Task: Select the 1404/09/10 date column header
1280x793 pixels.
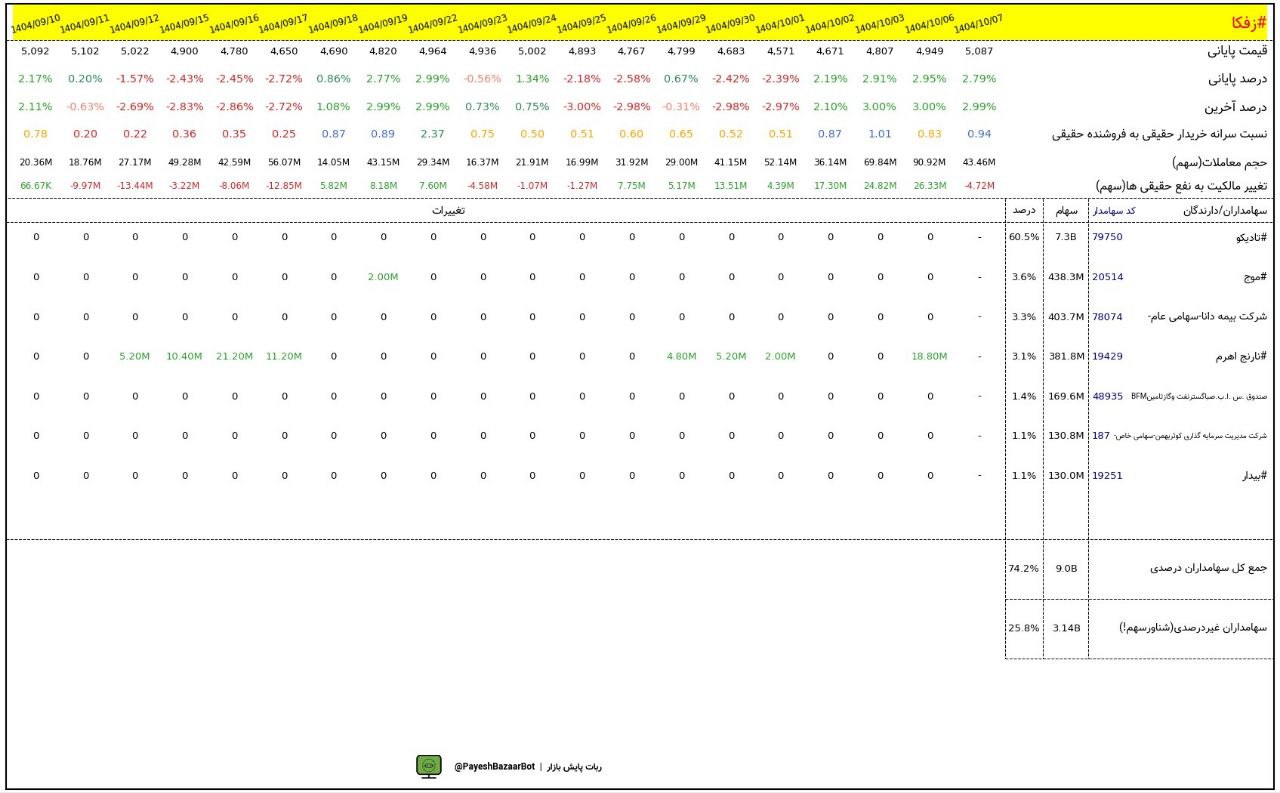Action: 35,22
